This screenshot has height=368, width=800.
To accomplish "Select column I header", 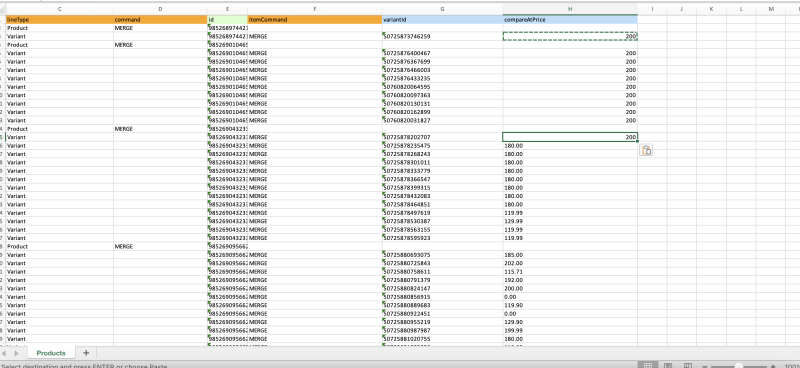I will [x=652, y=9].
